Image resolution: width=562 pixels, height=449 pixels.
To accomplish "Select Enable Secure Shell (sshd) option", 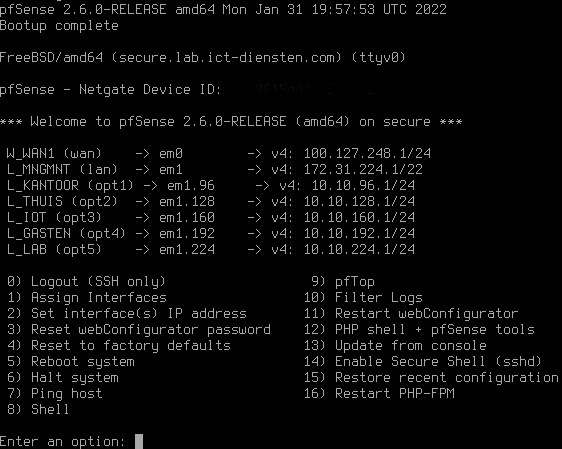I will (423, 362).
